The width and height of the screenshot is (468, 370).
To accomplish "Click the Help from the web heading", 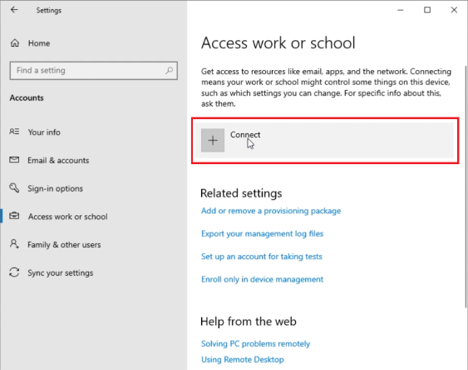I will click(x=248, y=322).
